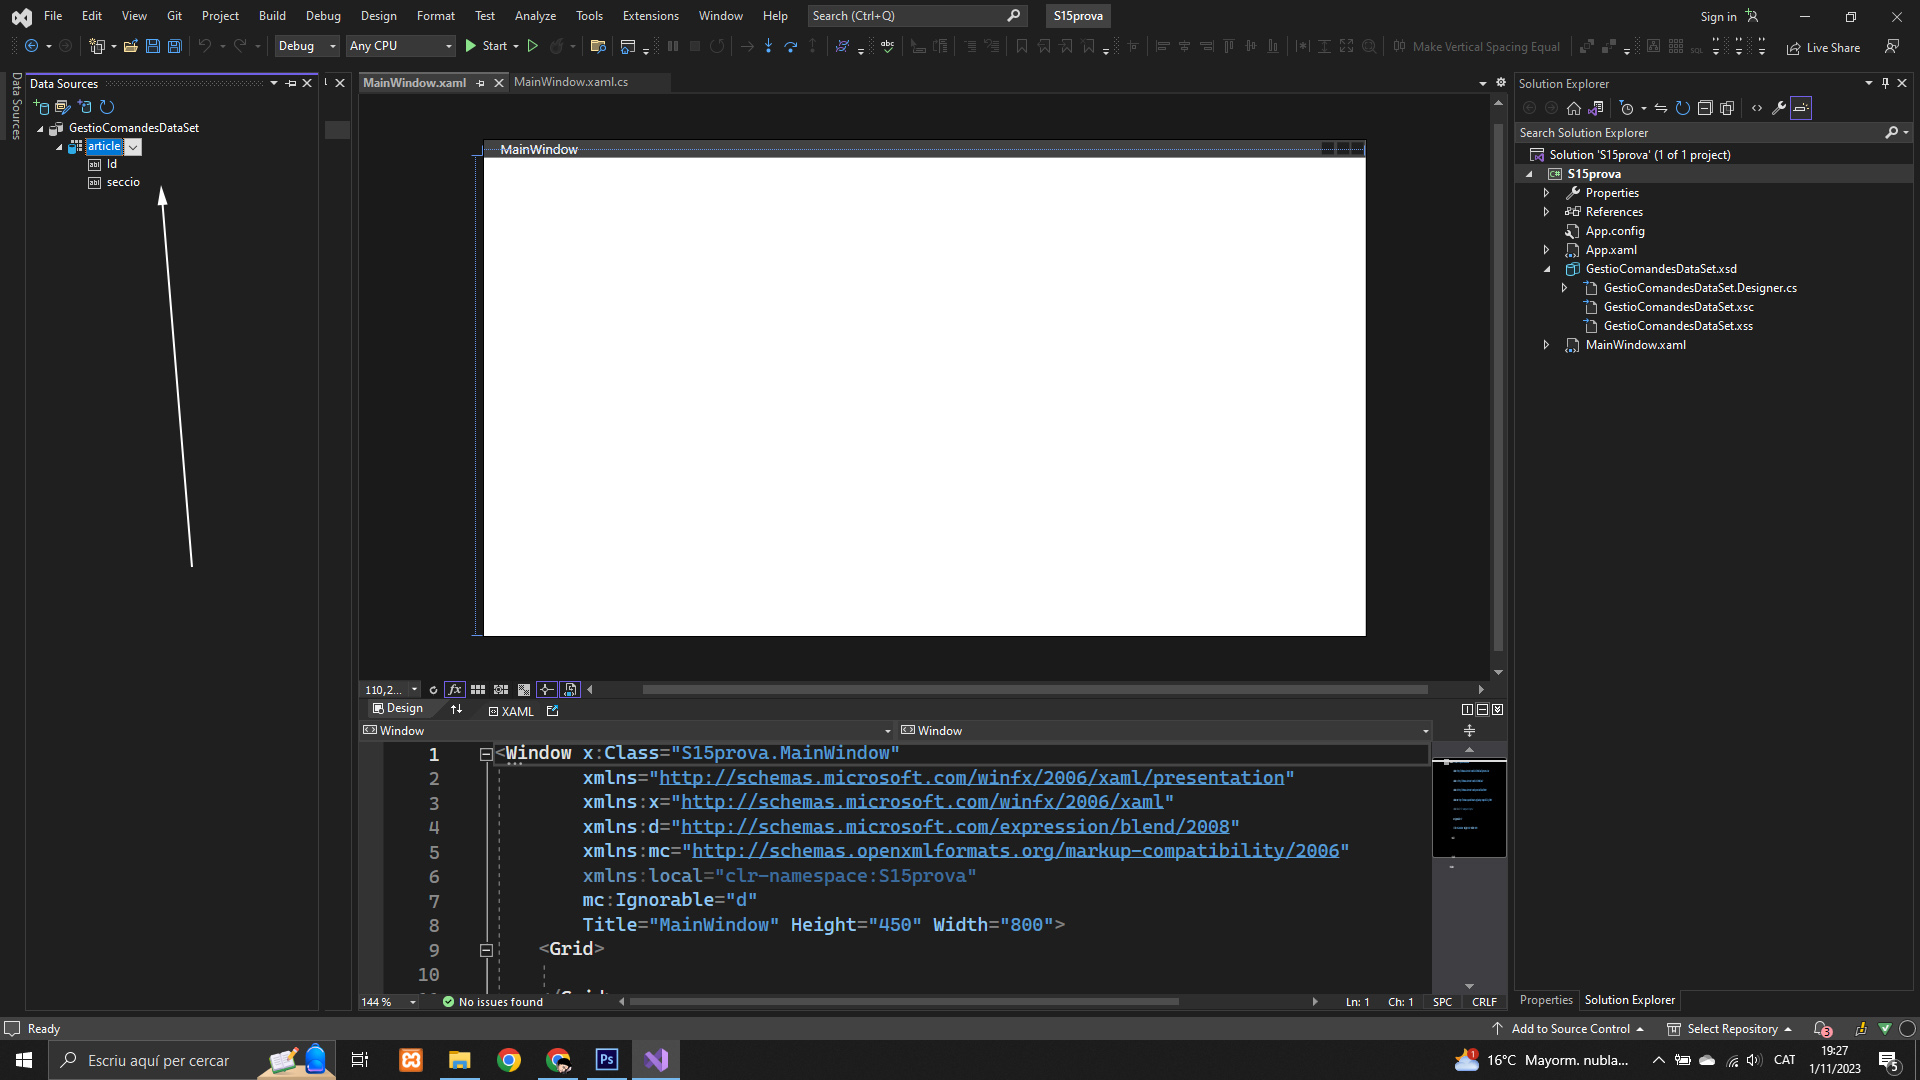The height and width of the screenshot is (1080, 1920).
Task: Open the article control type dropdown
Action: click(133, 147)
